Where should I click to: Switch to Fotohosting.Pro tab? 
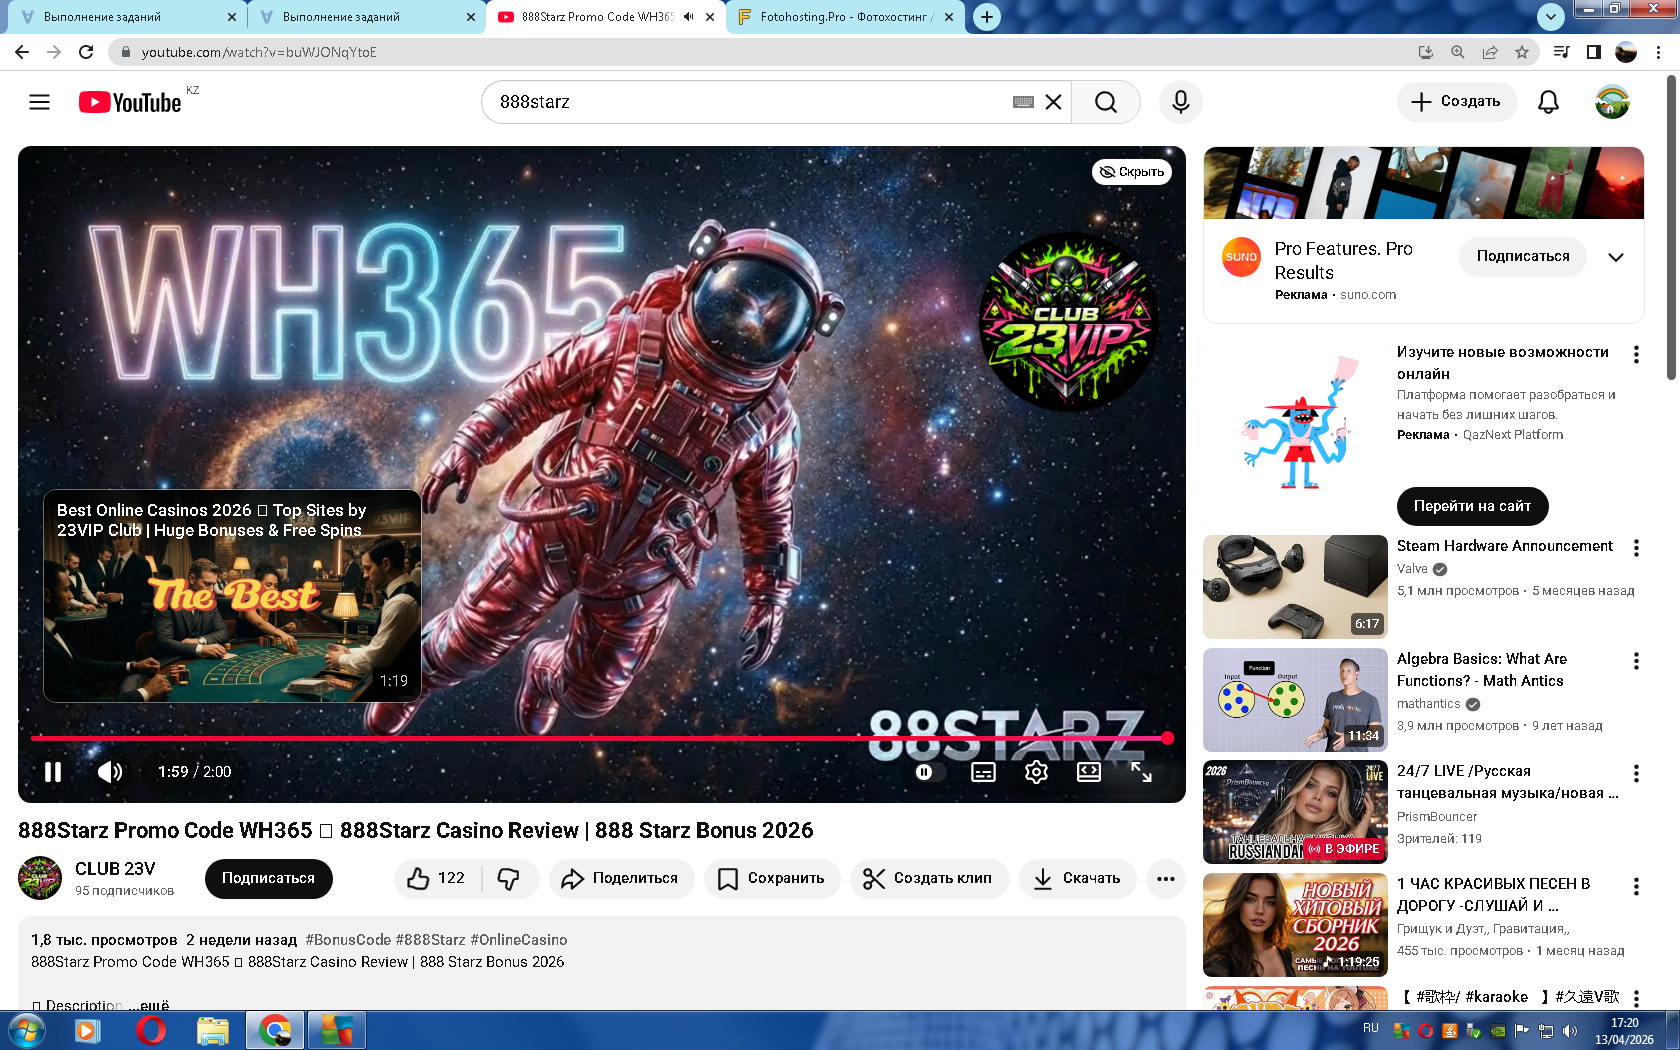tap(845, 17)
